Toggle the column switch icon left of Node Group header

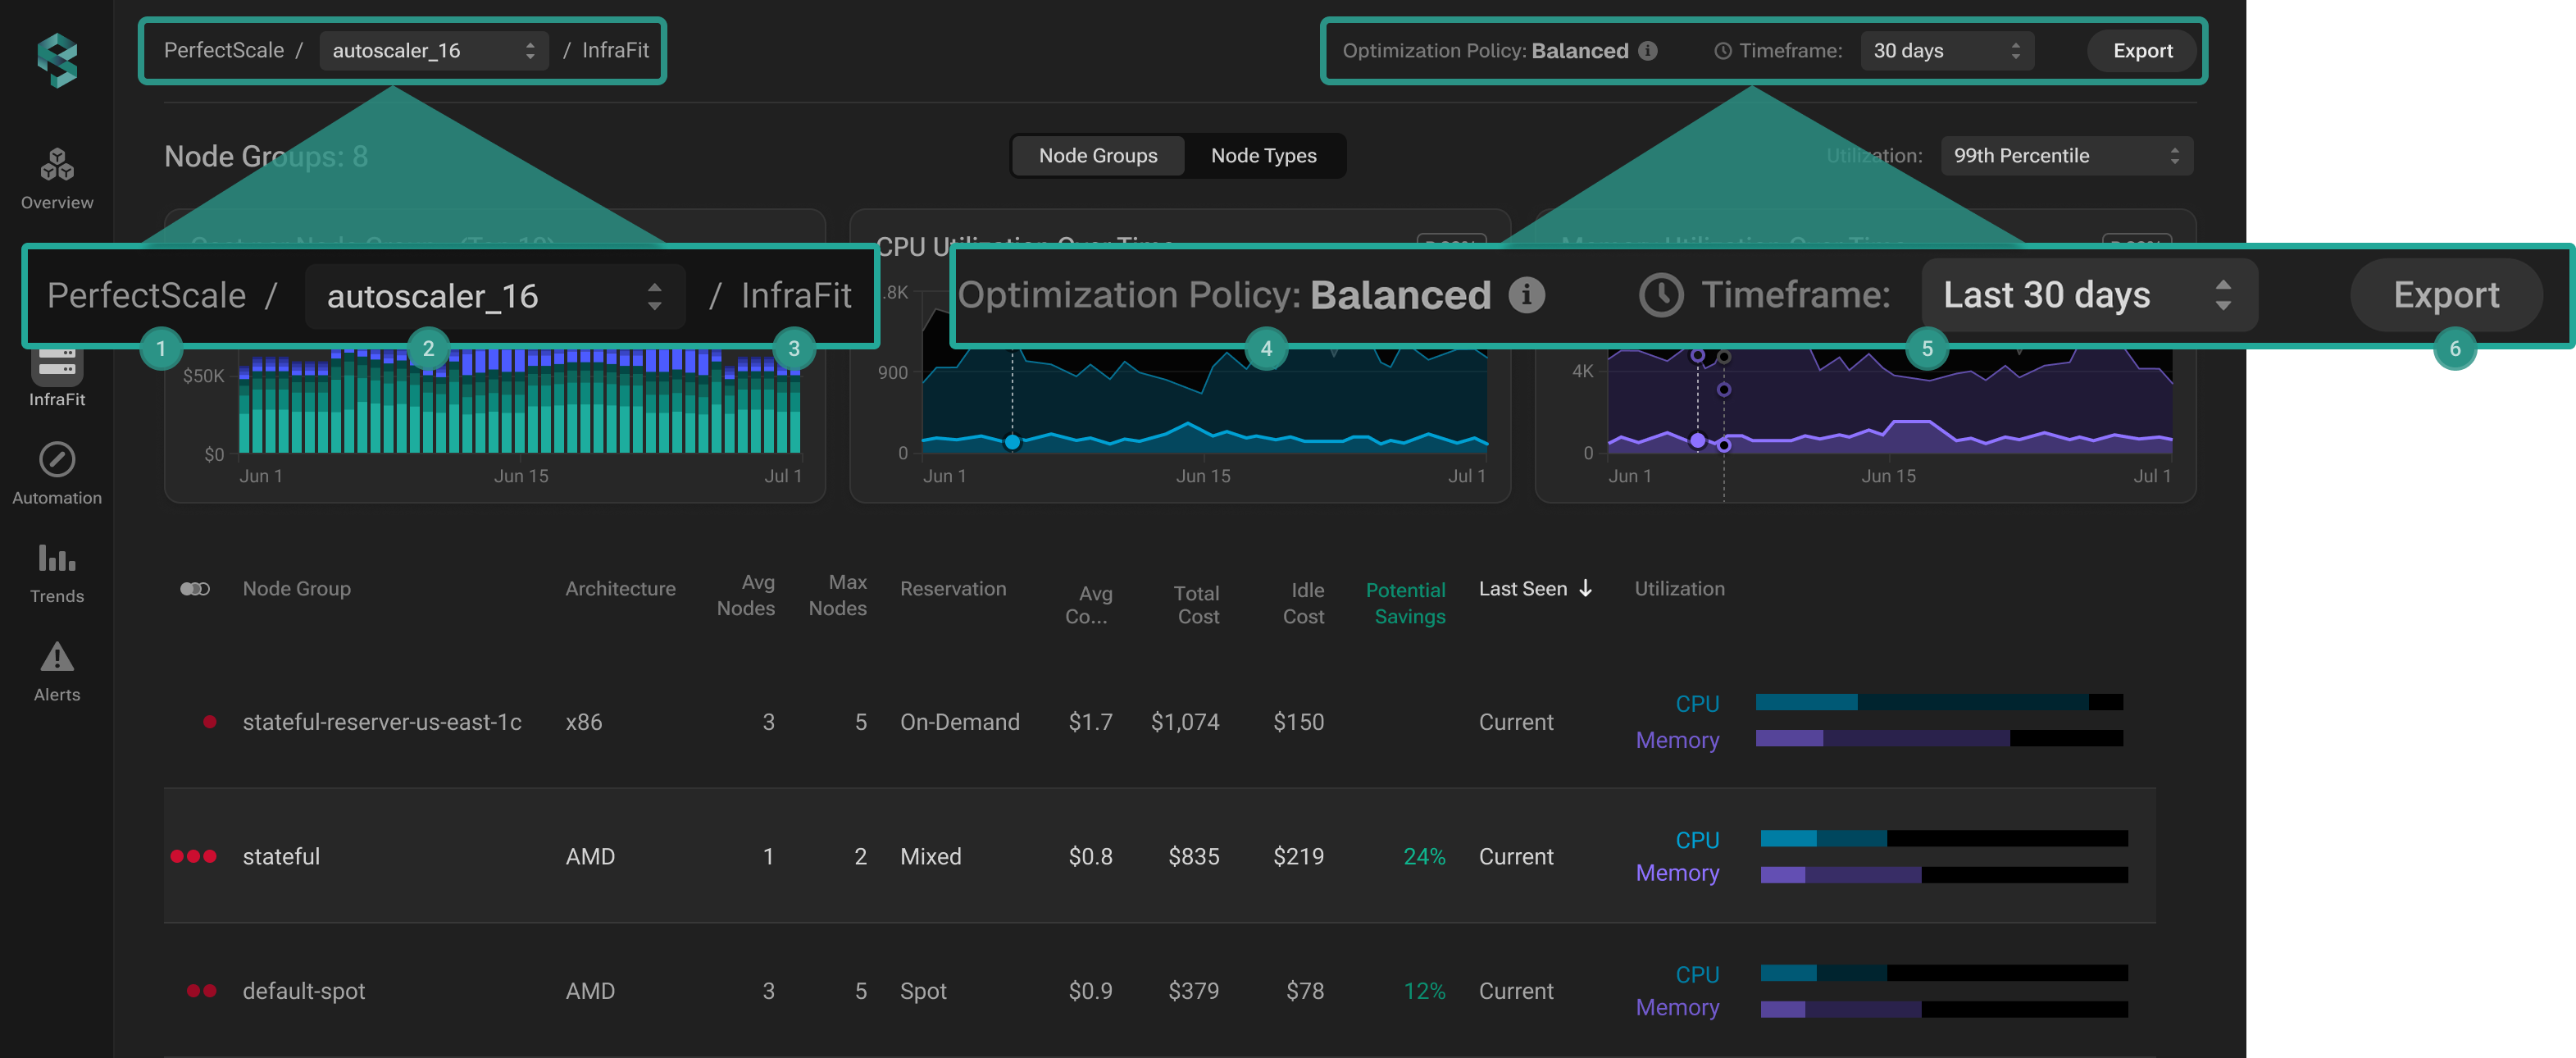coord(195,589)
